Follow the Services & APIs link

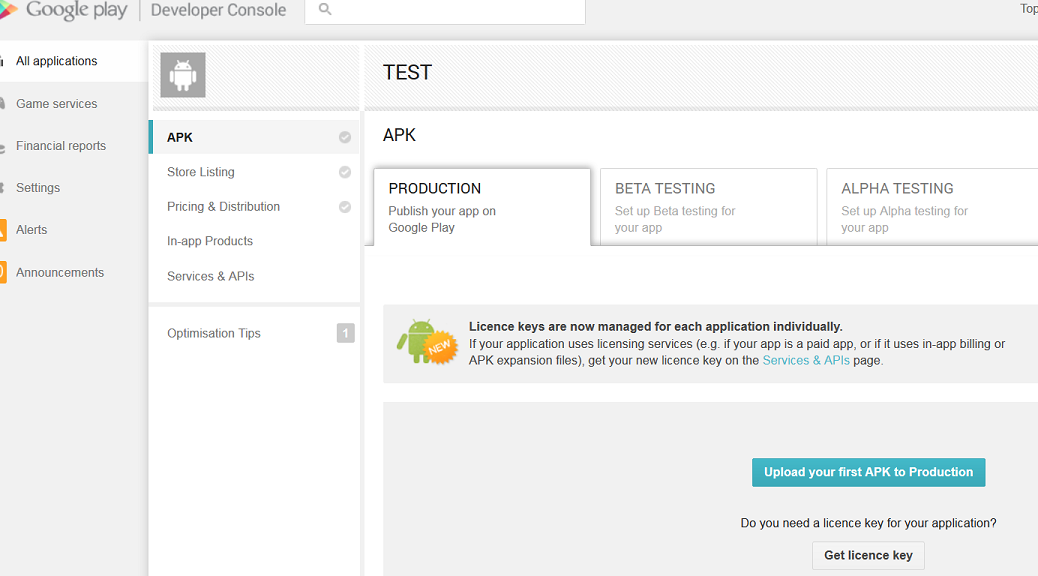tap(806, 360)
